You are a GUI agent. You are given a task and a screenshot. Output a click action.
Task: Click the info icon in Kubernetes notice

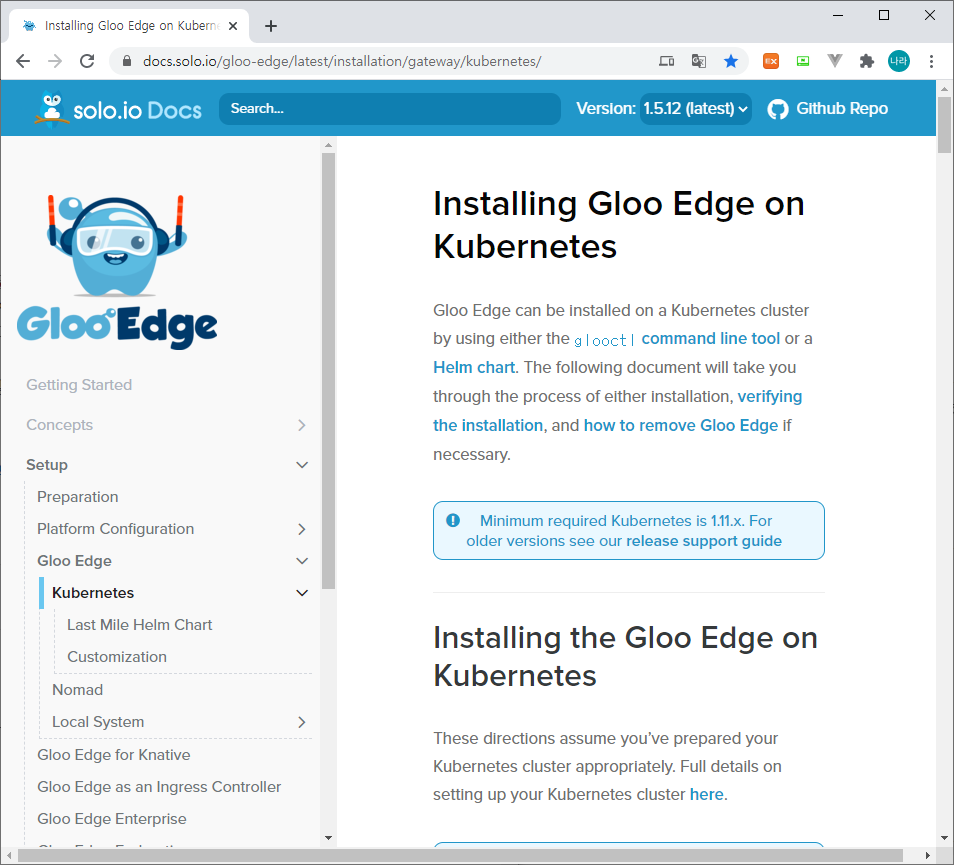(453, 520)
